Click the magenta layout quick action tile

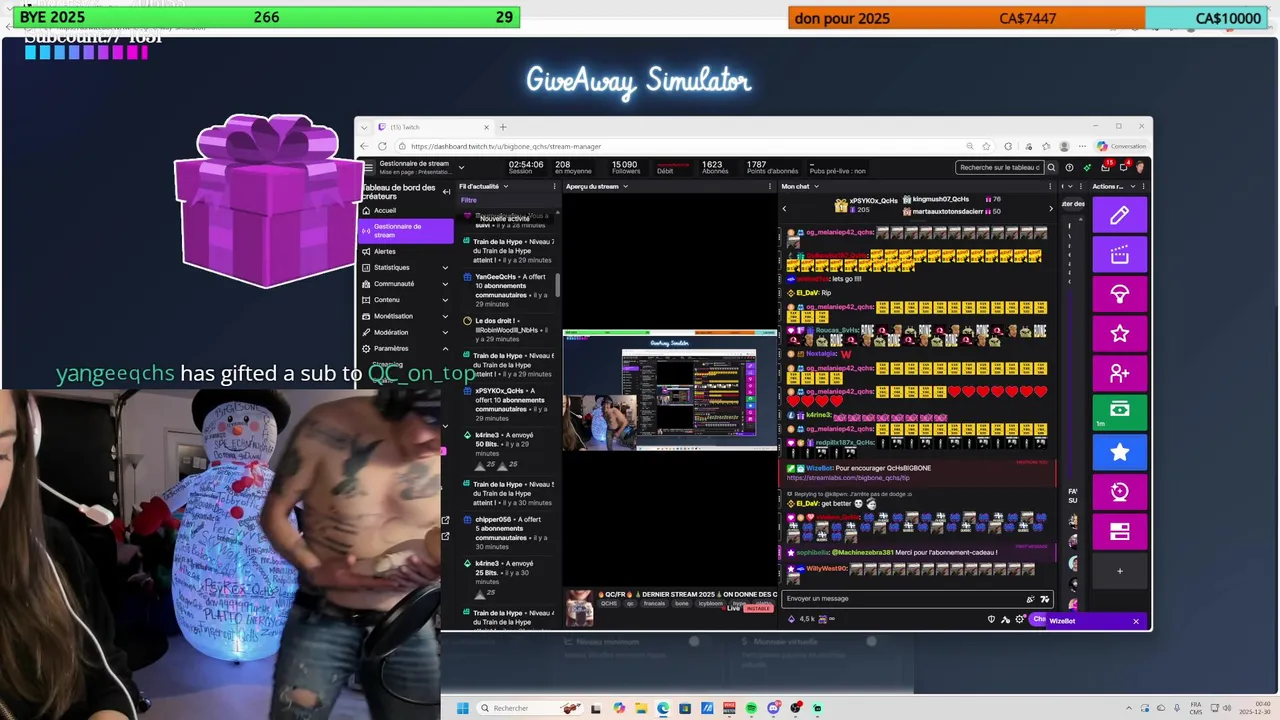(1119, 531)
